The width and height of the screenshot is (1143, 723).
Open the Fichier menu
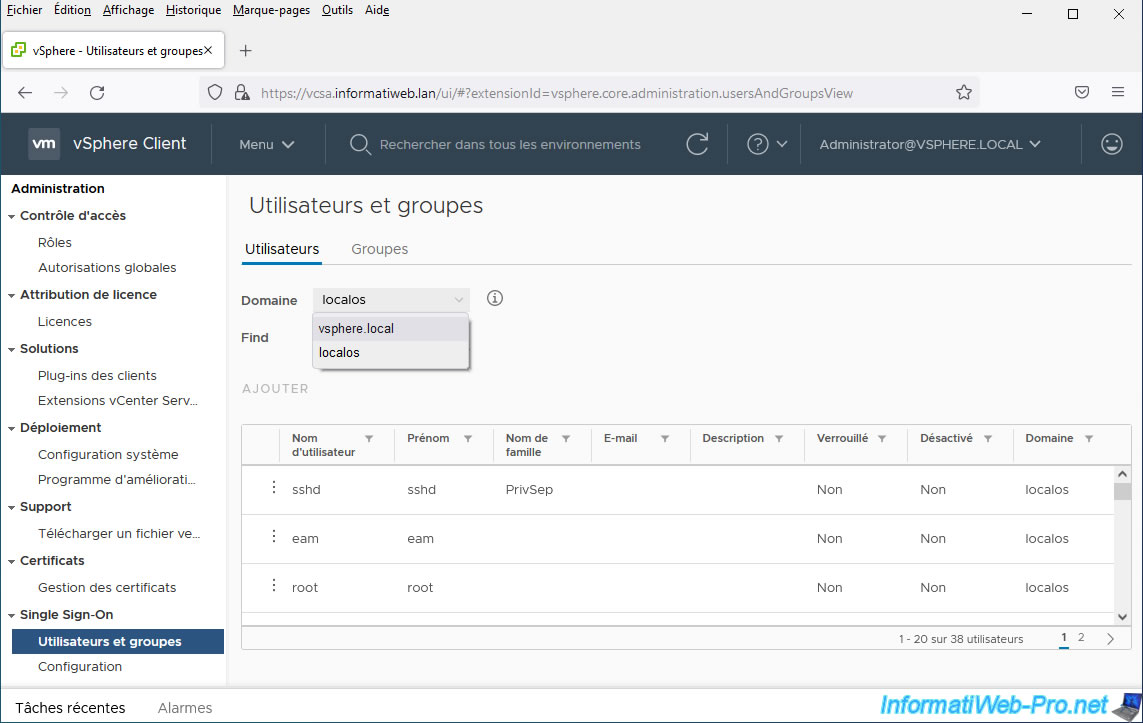point(24,10)
